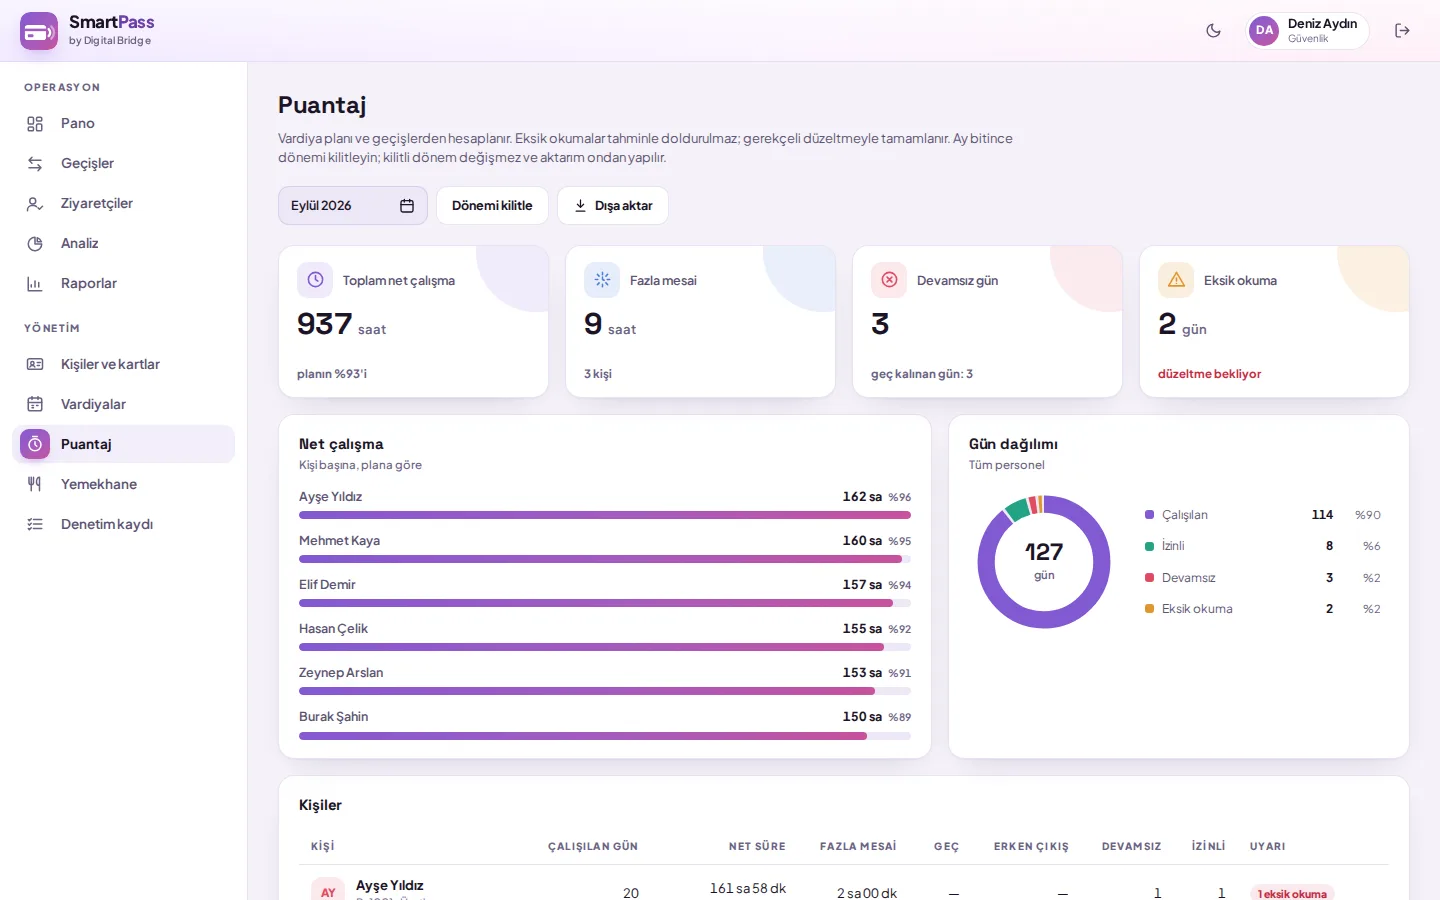Image resolution: width=1440 pixels, height=900 pixels.
Task: Open the Pano dashboard icon in the sidebar
Action: 35,124
